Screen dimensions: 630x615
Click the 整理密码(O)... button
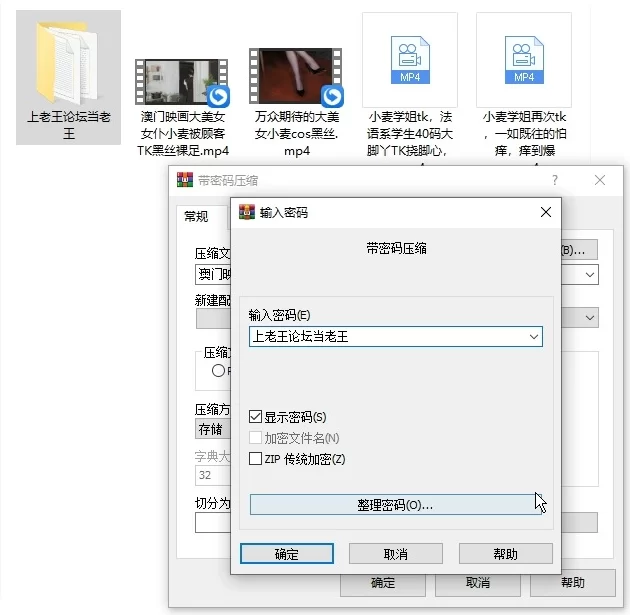click(395, 505)
